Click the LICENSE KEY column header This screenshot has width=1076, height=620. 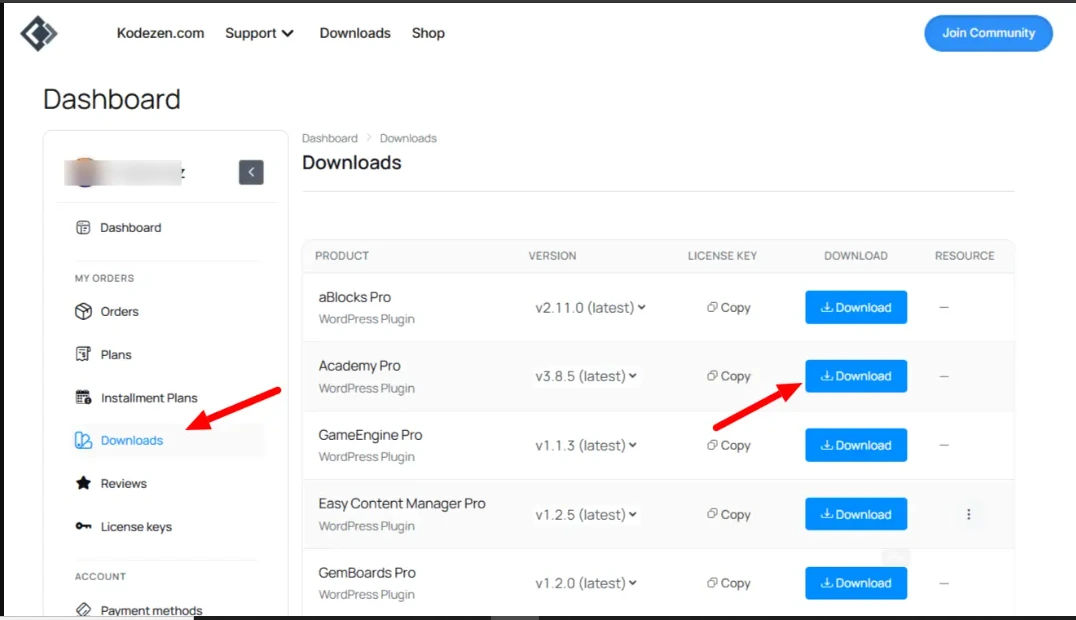[722, 255]
